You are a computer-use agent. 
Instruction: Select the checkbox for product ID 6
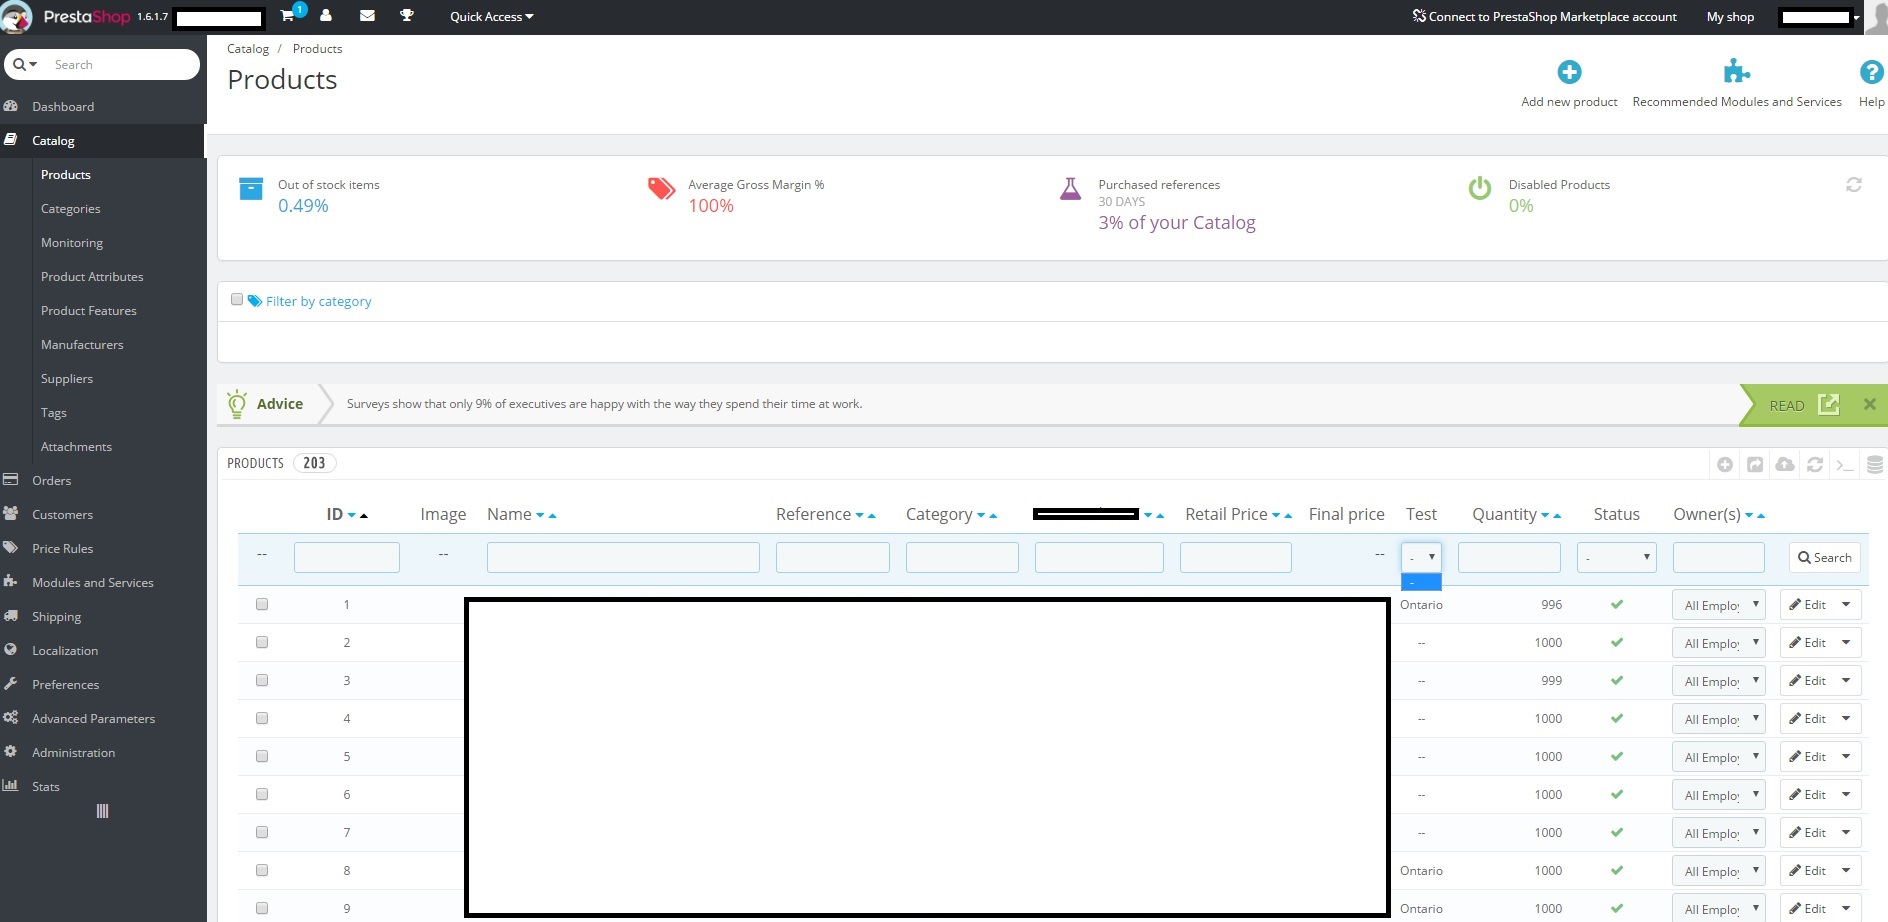click(x=262, y=794)
